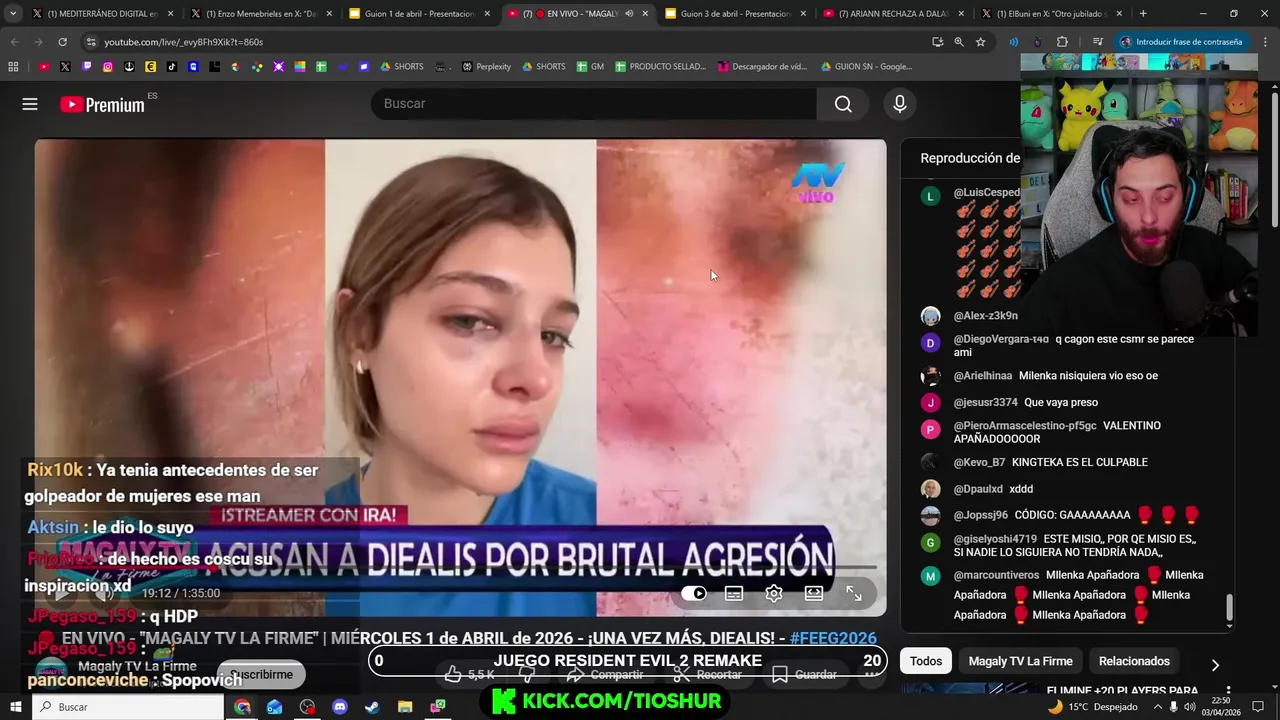Click the search magnifier button

[843, 104]
